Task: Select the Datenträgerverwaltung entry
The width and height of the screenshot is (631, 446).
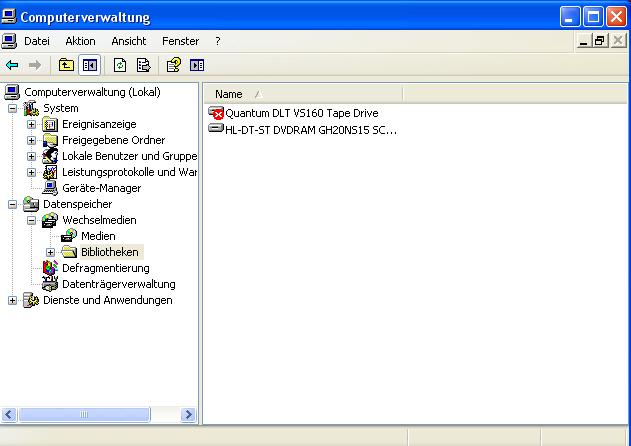Action: pos(119,284)
